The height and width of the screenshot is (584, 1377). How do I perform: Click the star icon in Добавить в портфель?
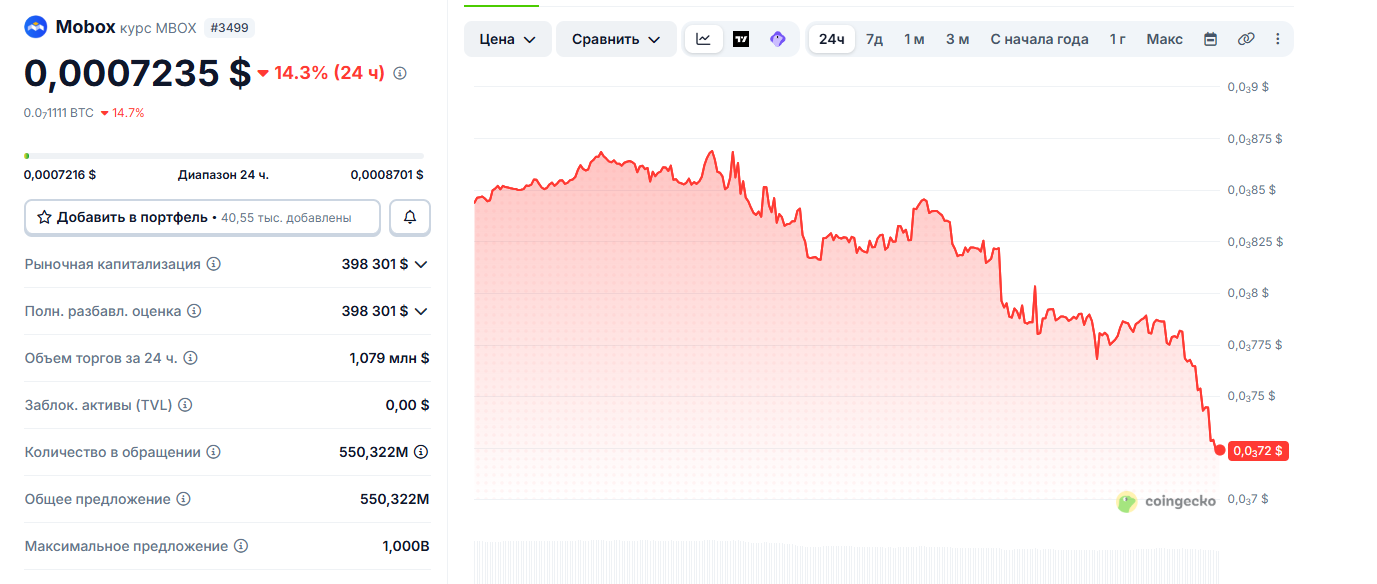(x=44, y=217)
